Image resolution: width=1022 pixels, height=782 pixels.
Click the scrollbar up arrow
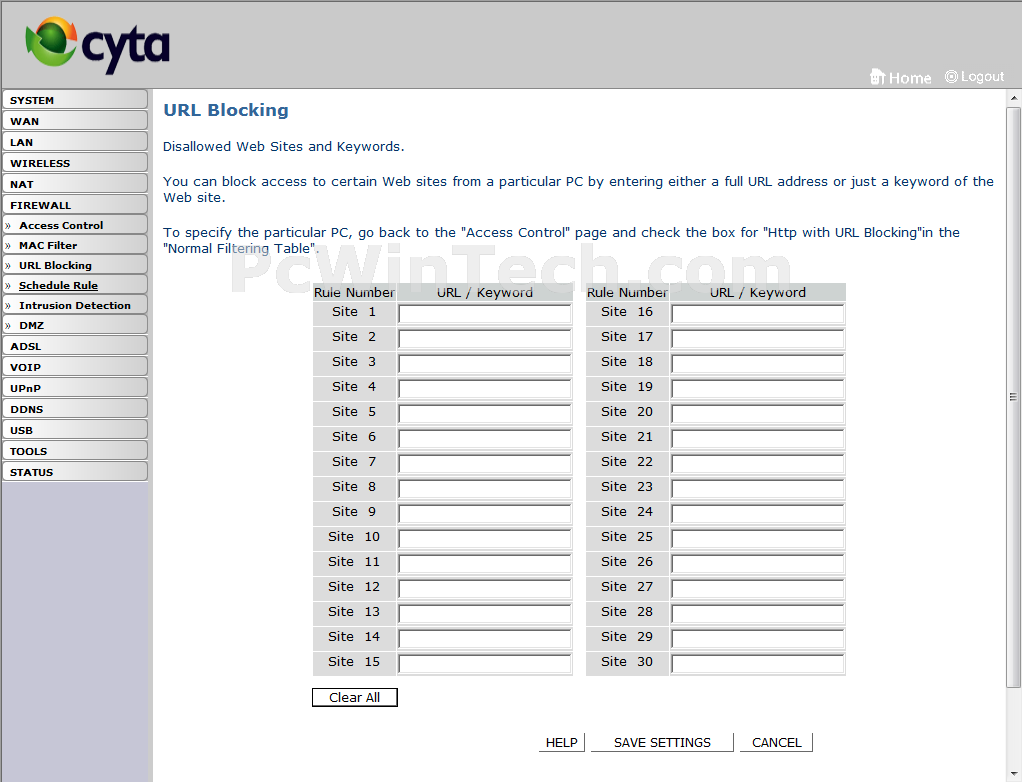click(x=1014, y=98)
